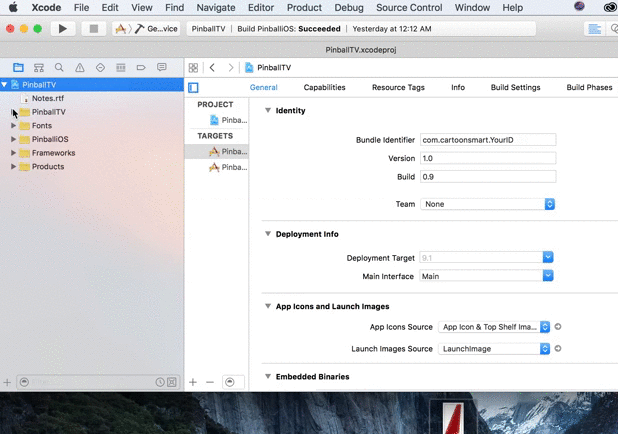Open the Team dropdown
This screenshot has height=434, width=618.
488,204
